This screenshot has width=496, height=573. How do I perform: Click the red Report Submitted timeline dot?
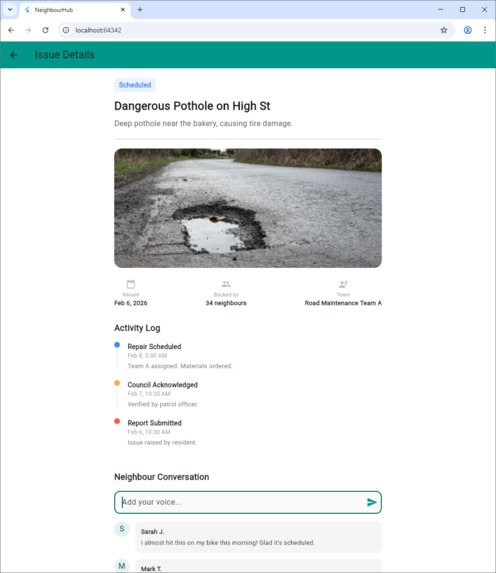coord(117,421)
